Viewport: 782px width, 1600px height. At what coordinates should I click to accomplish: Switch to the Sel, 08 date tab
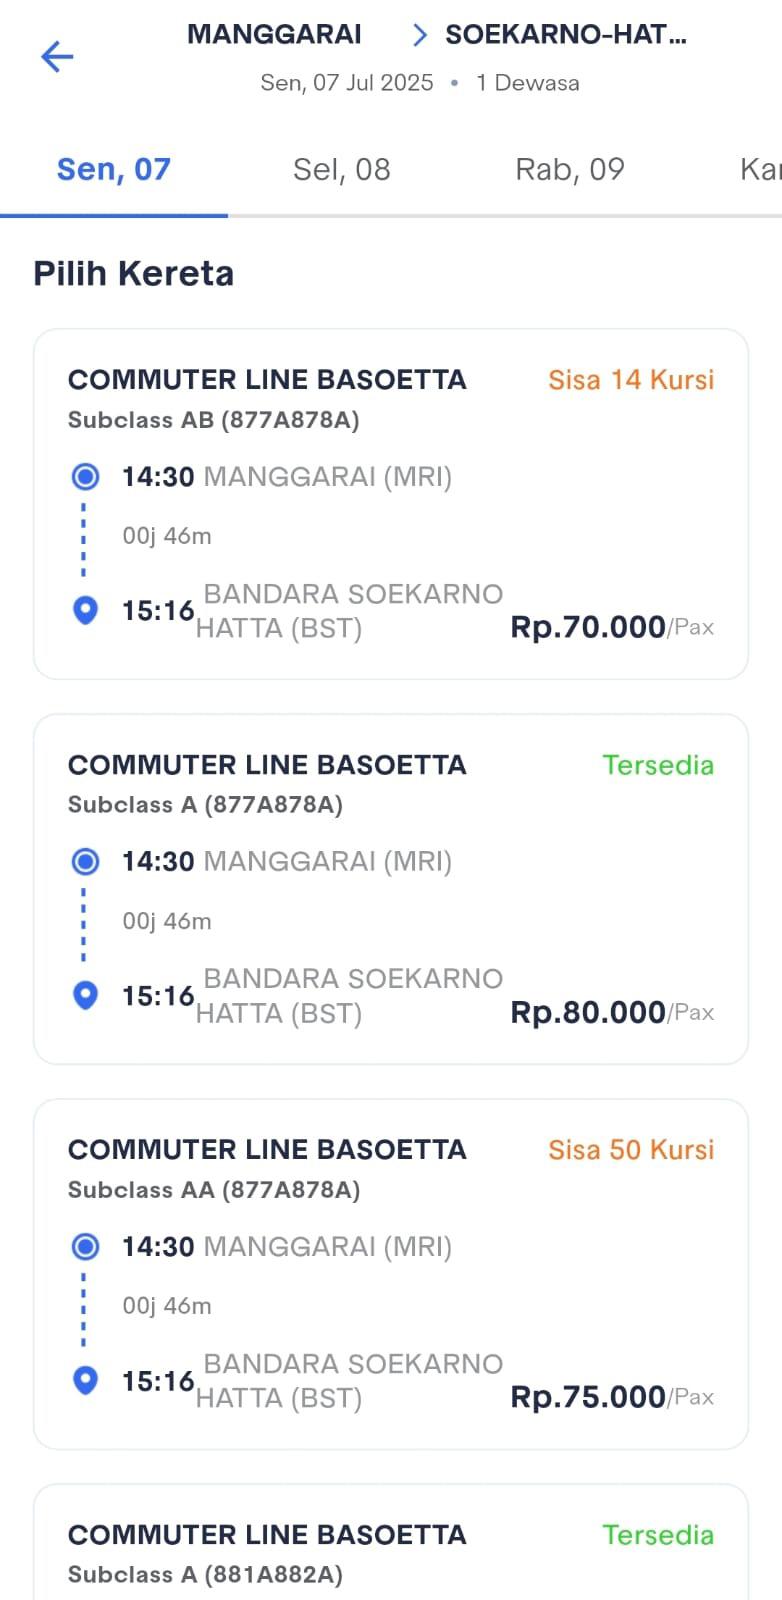(341, 170)
